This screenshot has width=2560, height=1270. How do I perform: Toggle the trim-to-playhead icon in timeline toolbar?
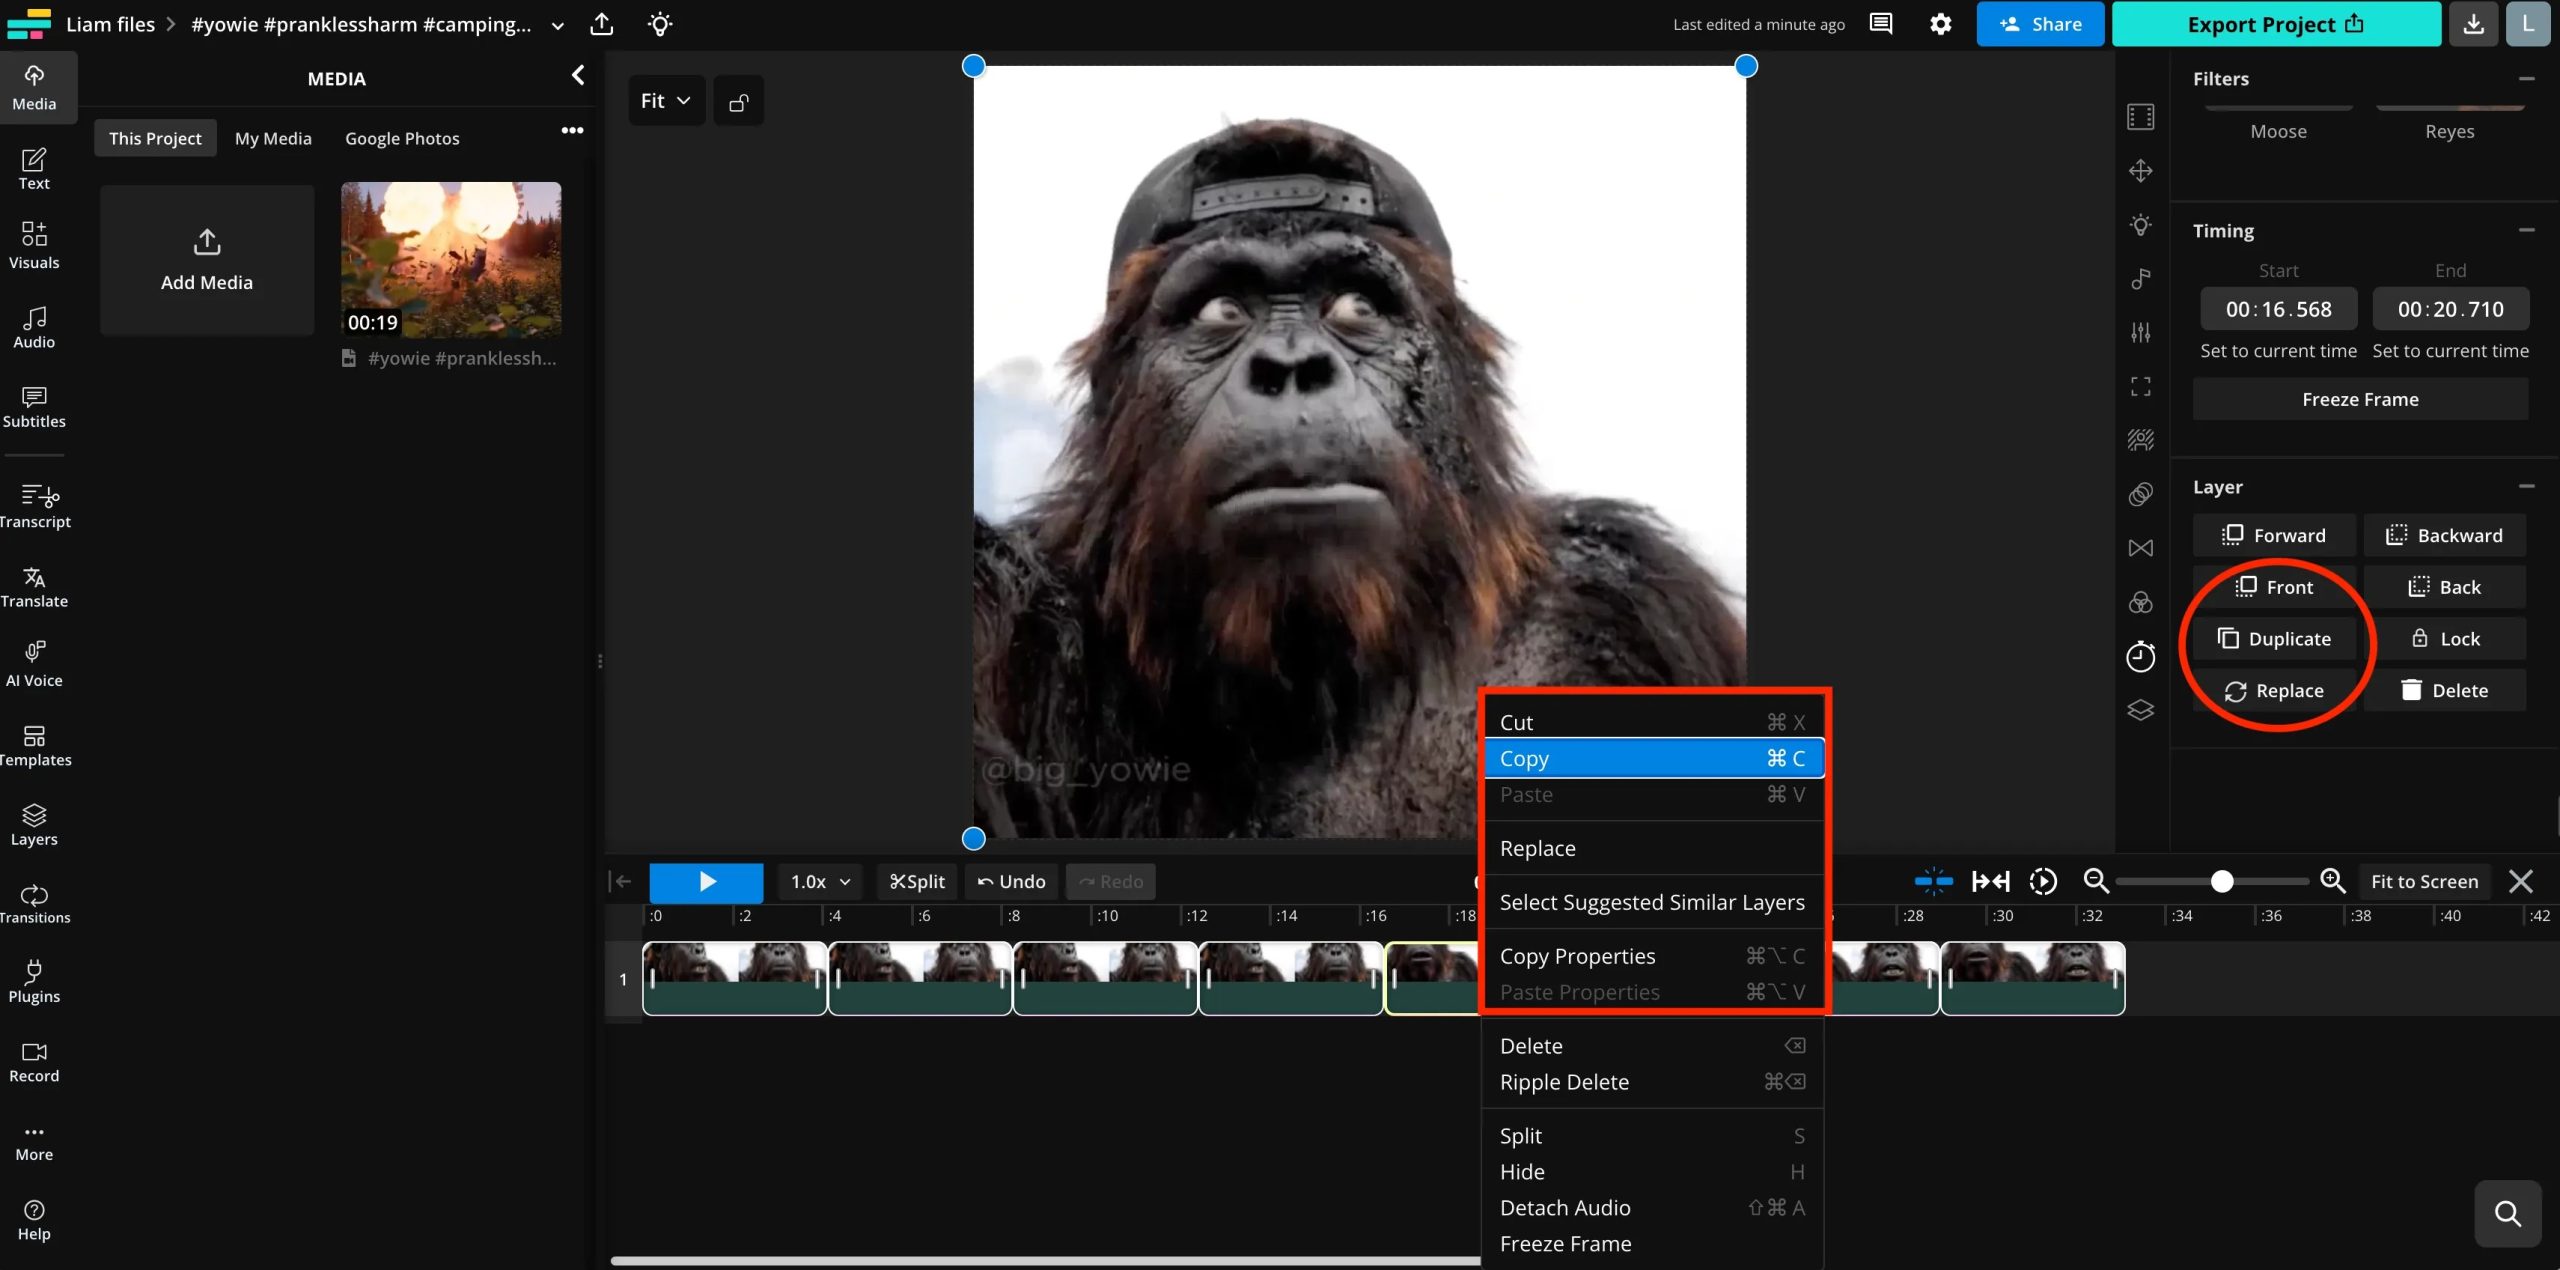pyautogui.click(x=1990, y=881)
